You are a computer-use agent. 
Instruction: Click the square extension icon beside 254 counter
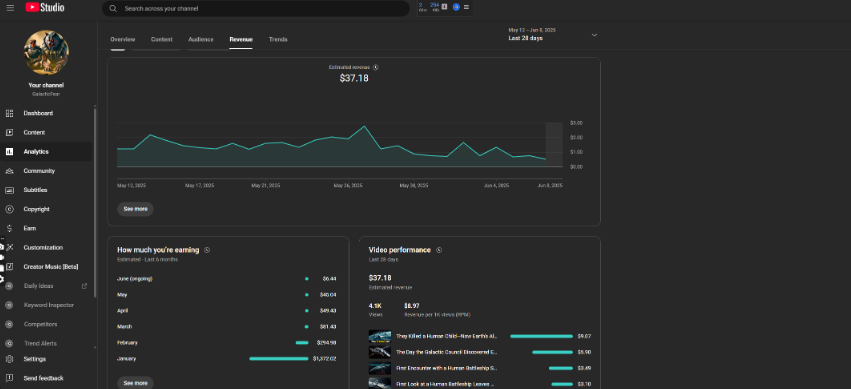point(444,7)
